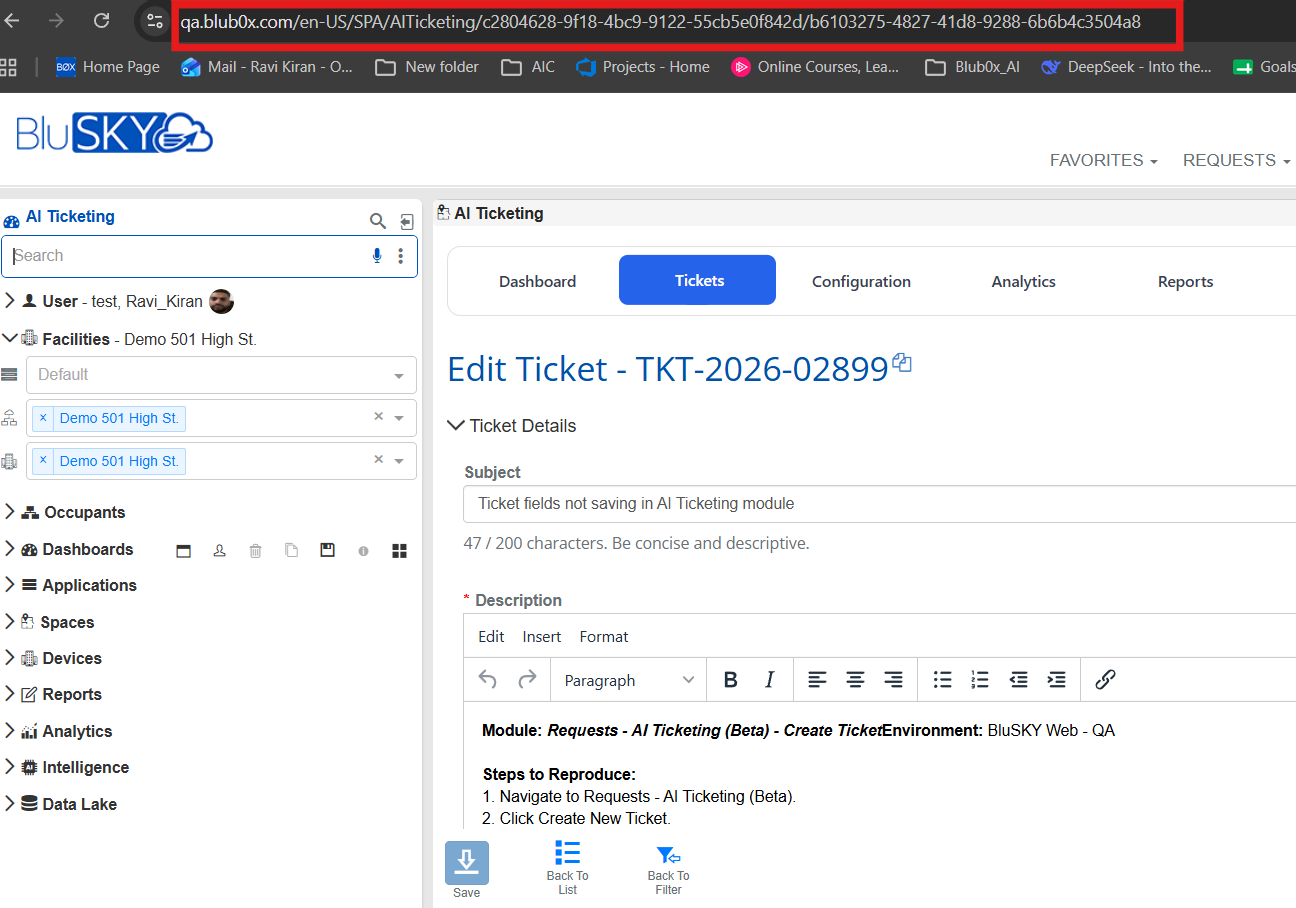
Task: Switch to the Analytics tab
Action: pos(1023,281)
